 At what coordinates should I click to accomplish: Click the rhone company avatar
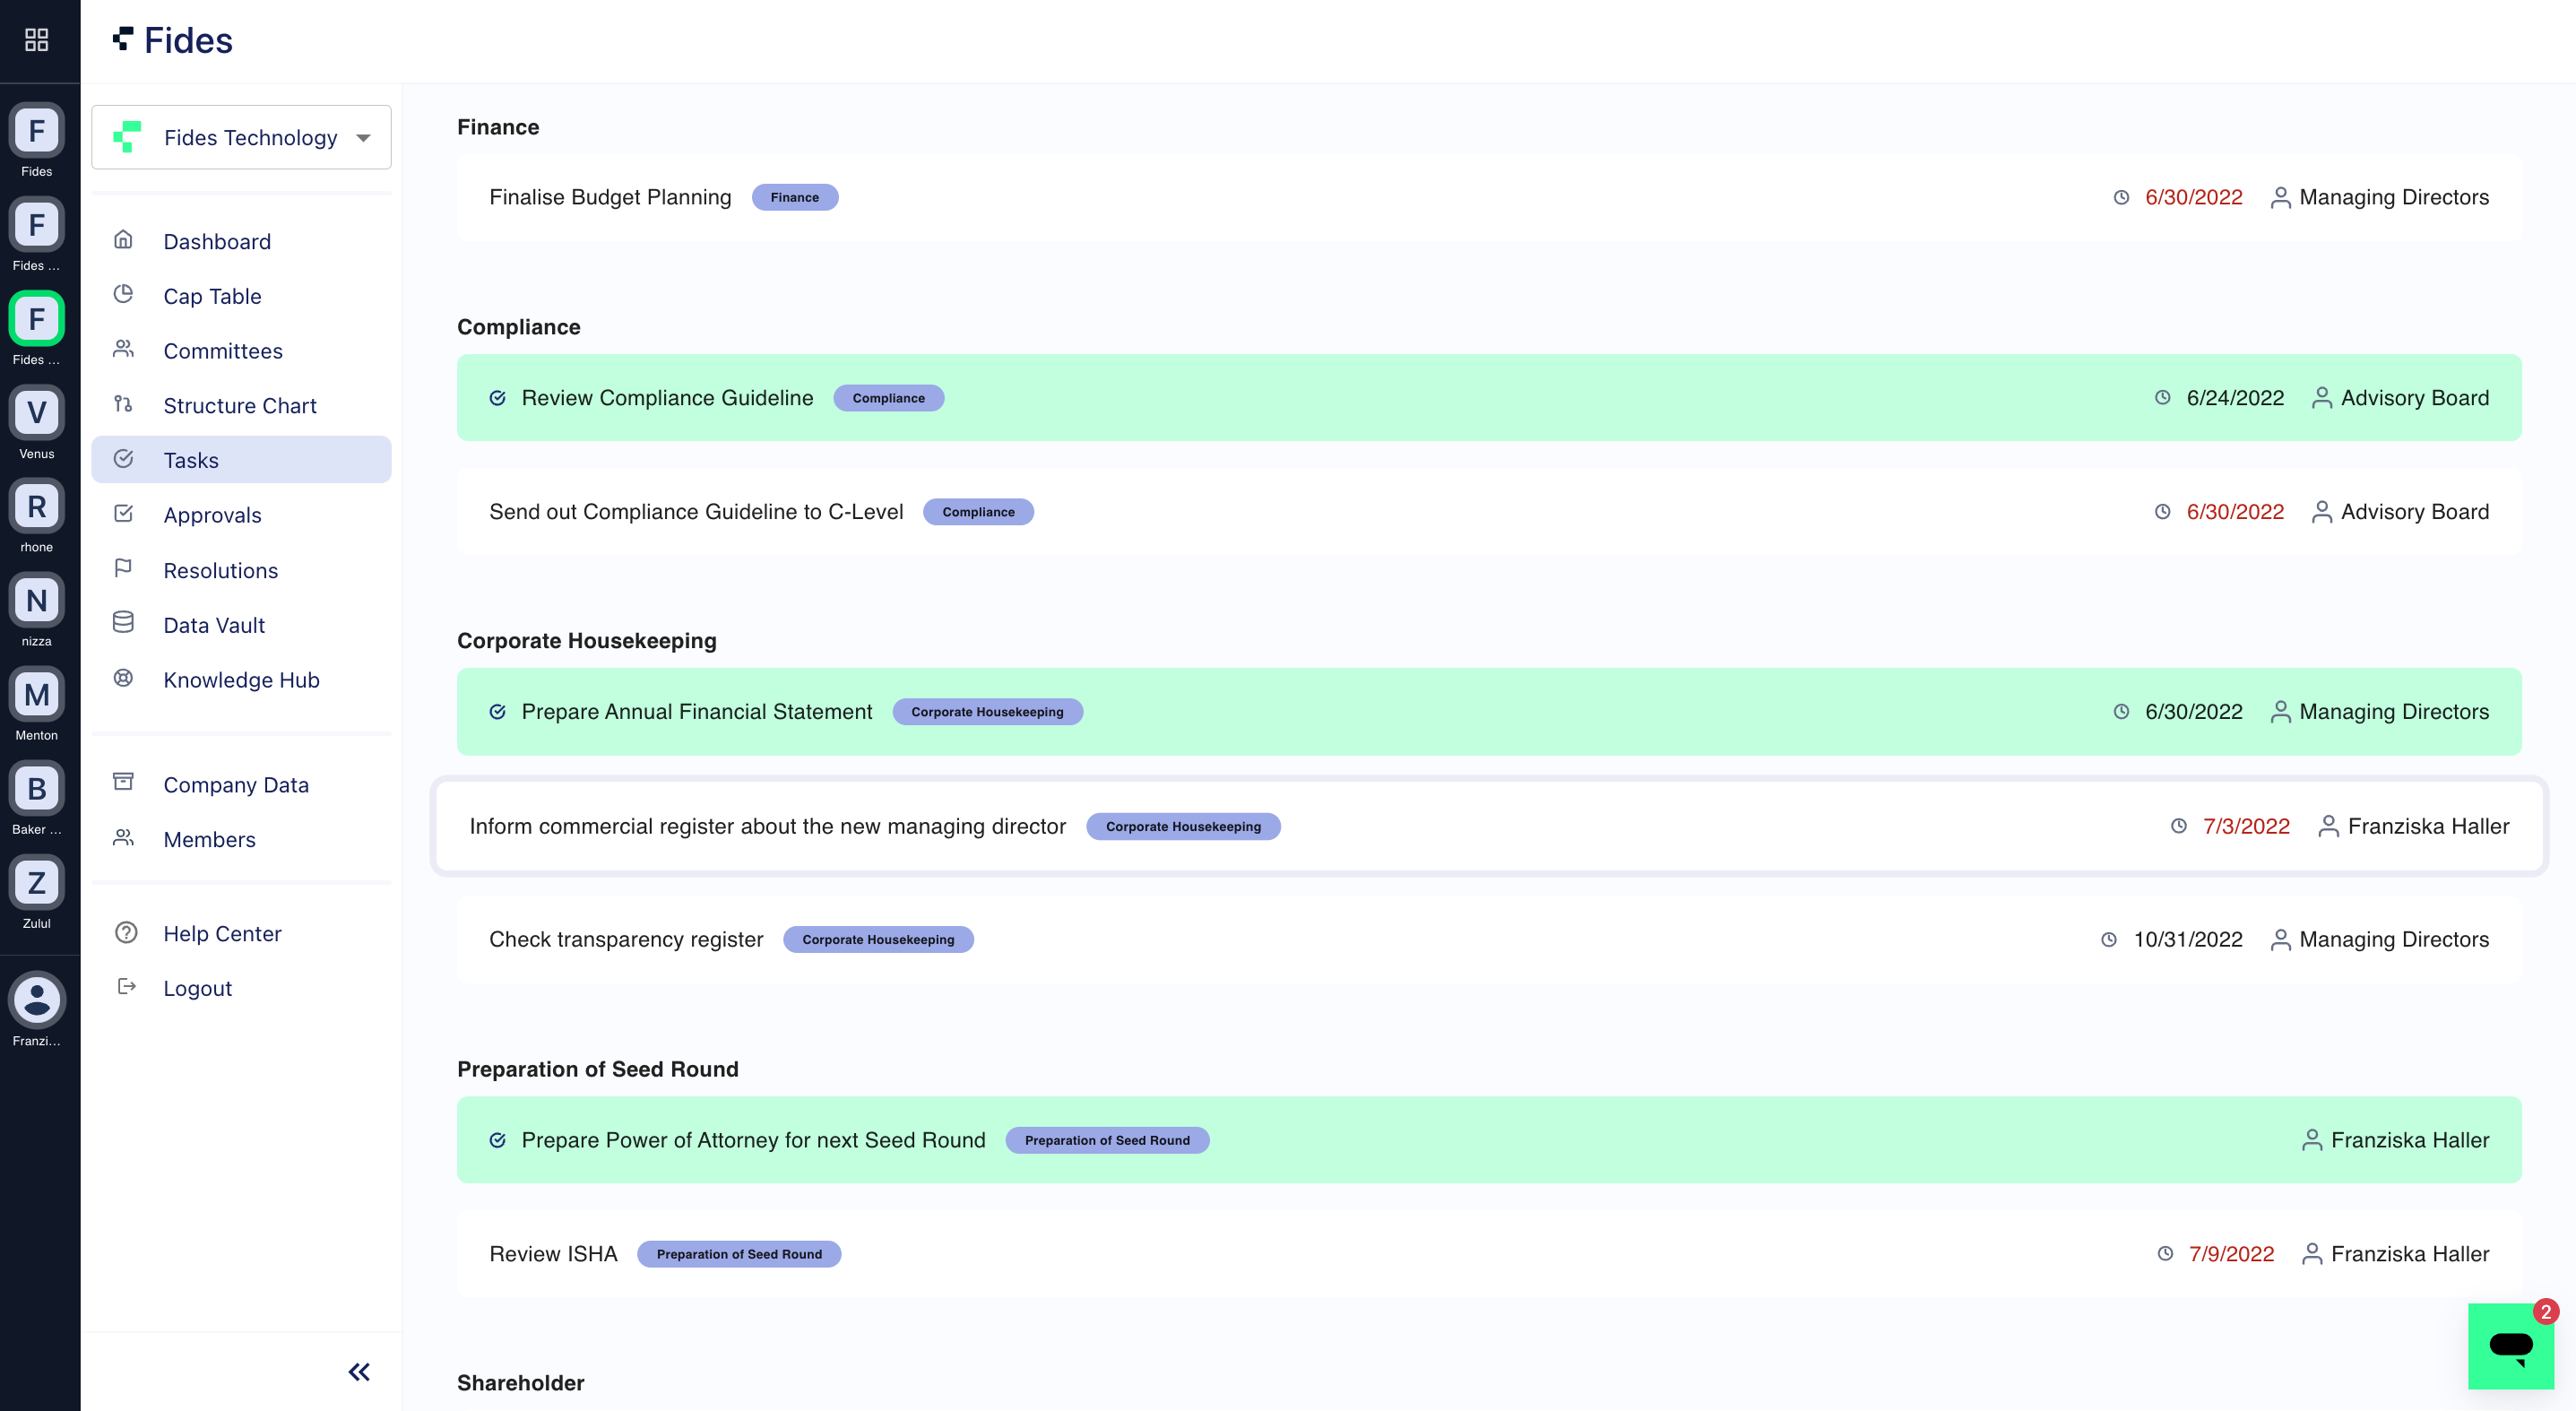click(x=37, y=506)
